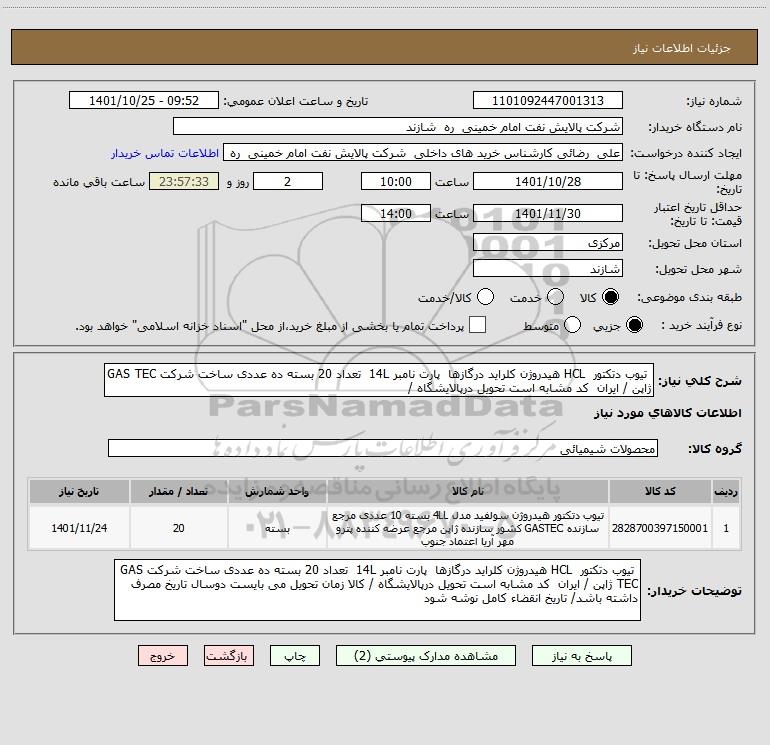Click the کد کالا column header
770x745 pixels.
click(x=660, y=491)
